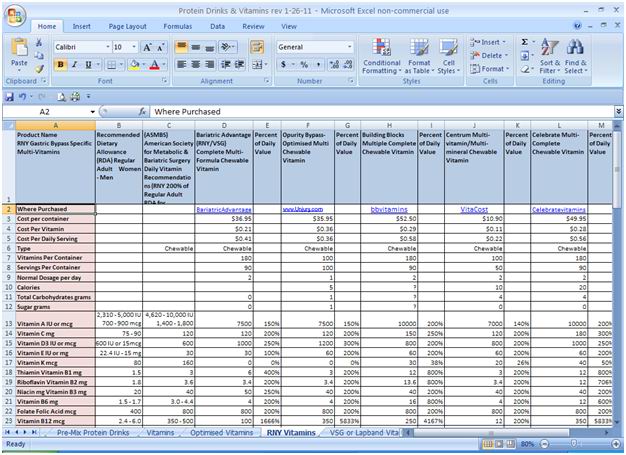Open the Format cells menu
Image resolution: width=626 pixels, height=455 pixels.
489,69
